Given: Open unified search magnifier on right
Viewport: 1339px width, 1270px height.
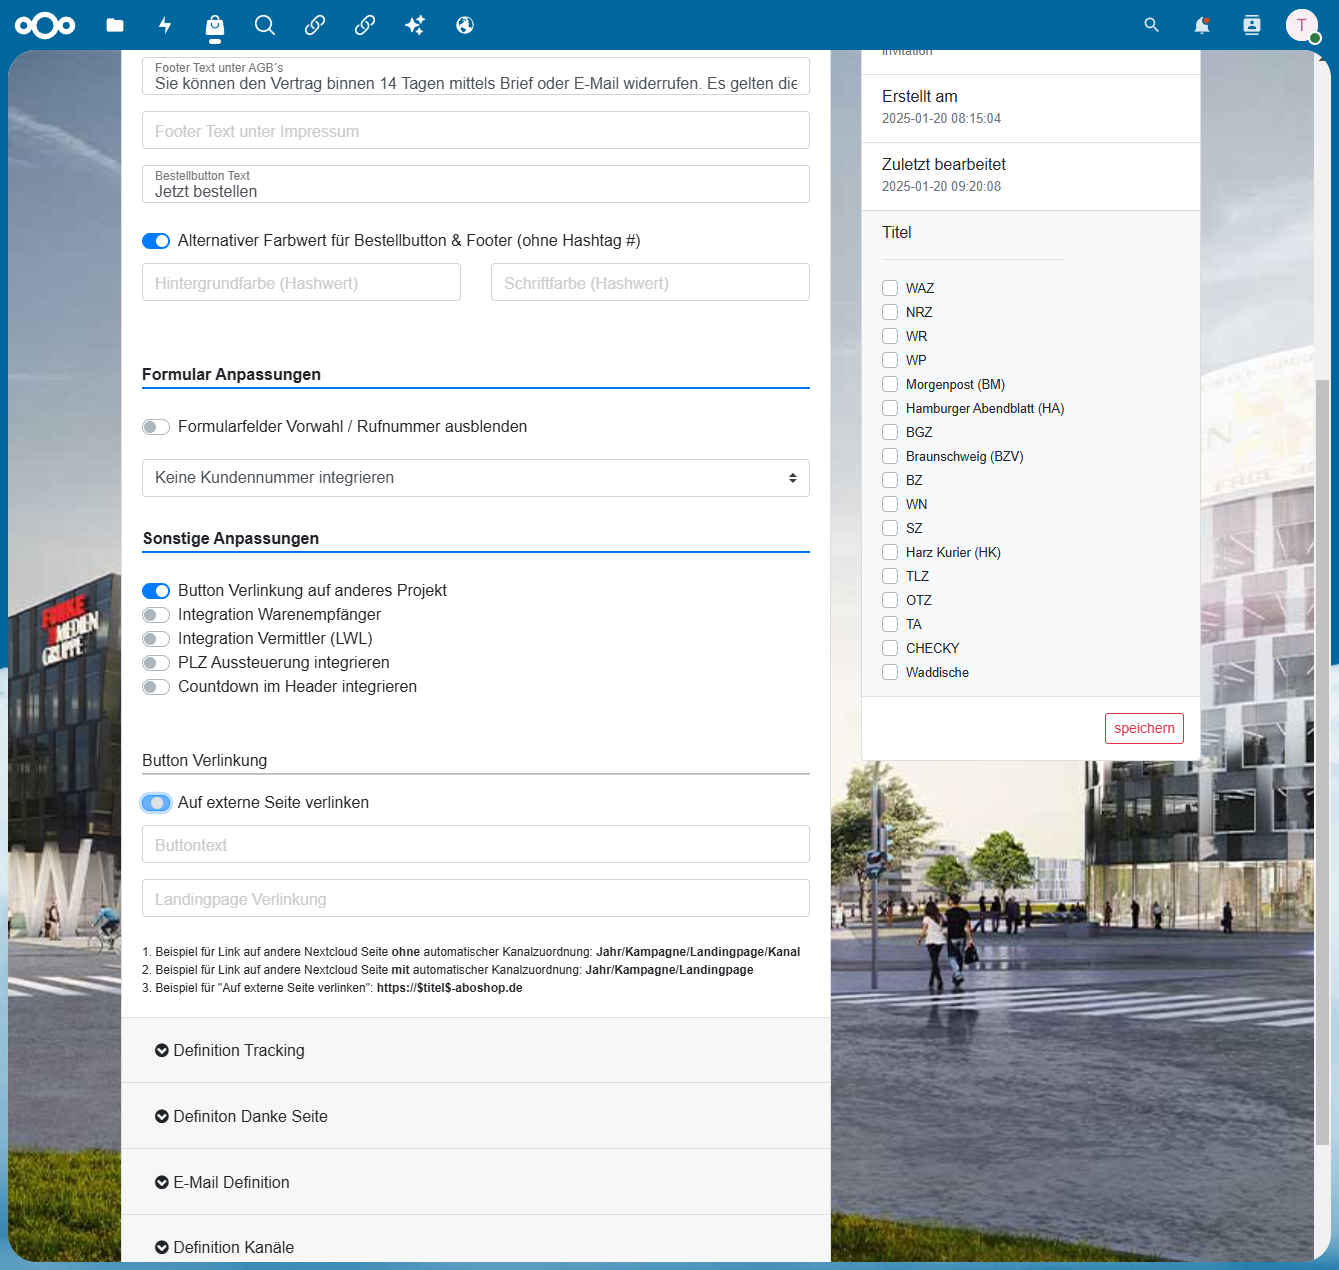Looking at the screenshot, I should click(x=1152, y=25).
